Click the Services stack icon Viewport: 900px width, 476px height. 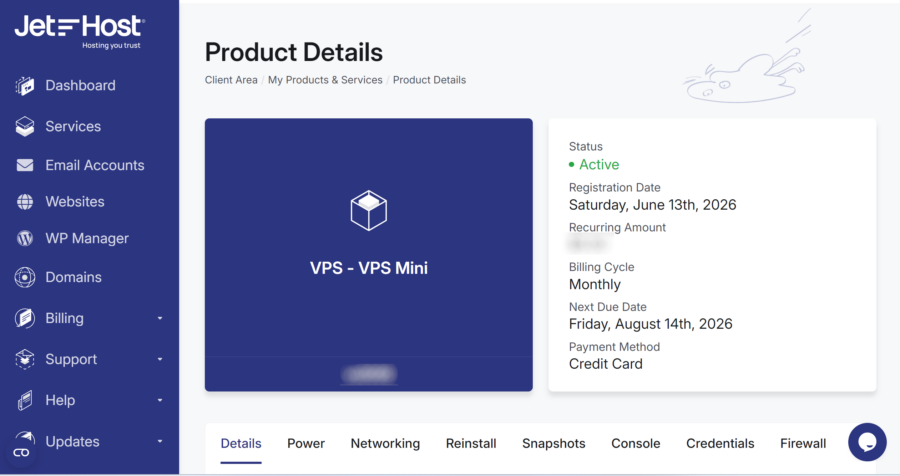tap(25, 126)
